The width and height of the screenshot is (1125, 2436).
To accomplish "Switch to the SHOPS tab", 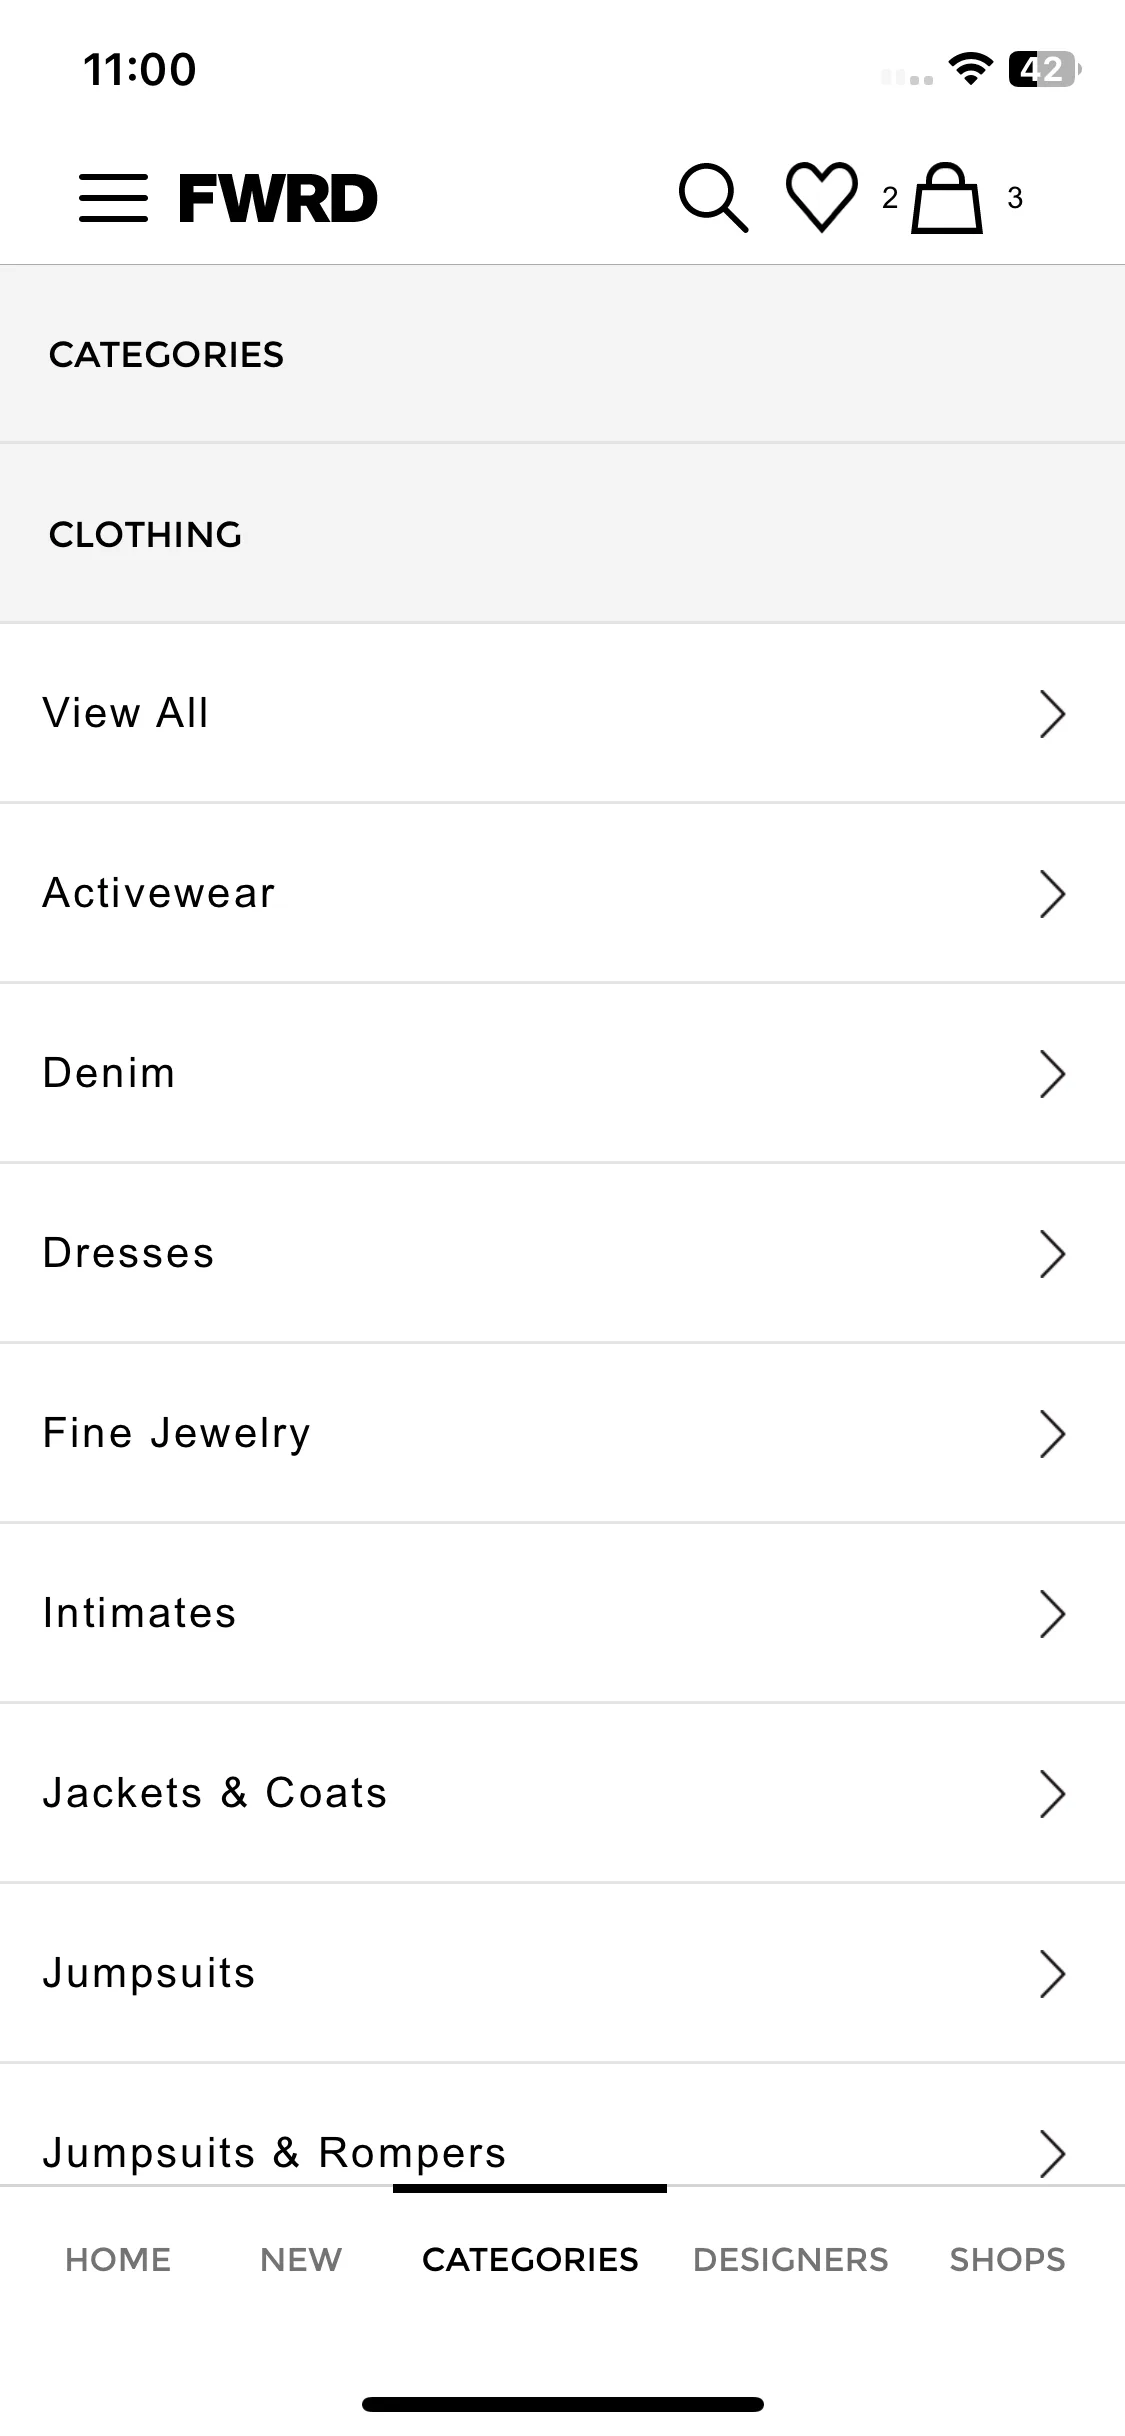I will click(1007, 2260).
